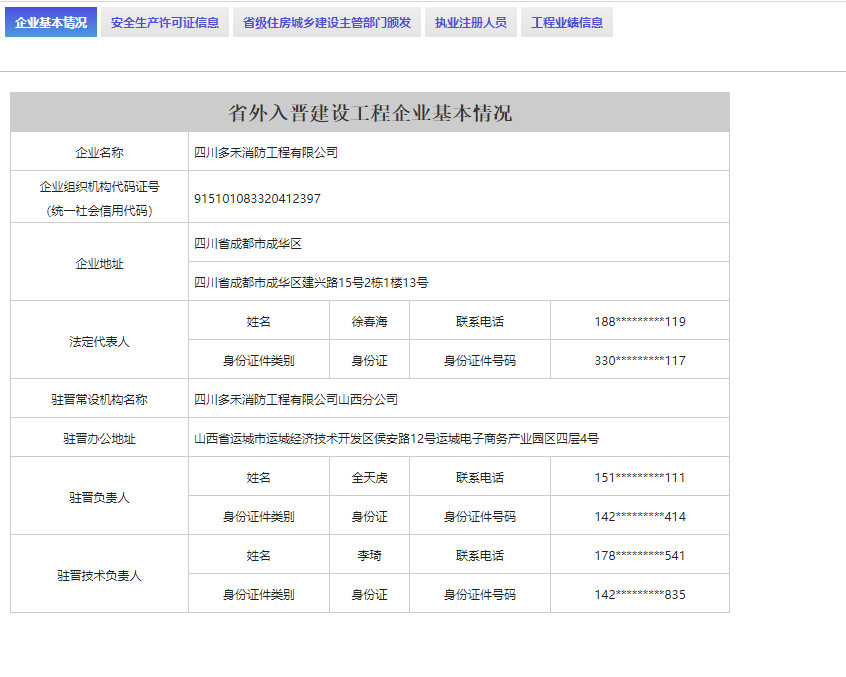
Task: Click legal representative name 徐春海
Action: coord(369,322)
